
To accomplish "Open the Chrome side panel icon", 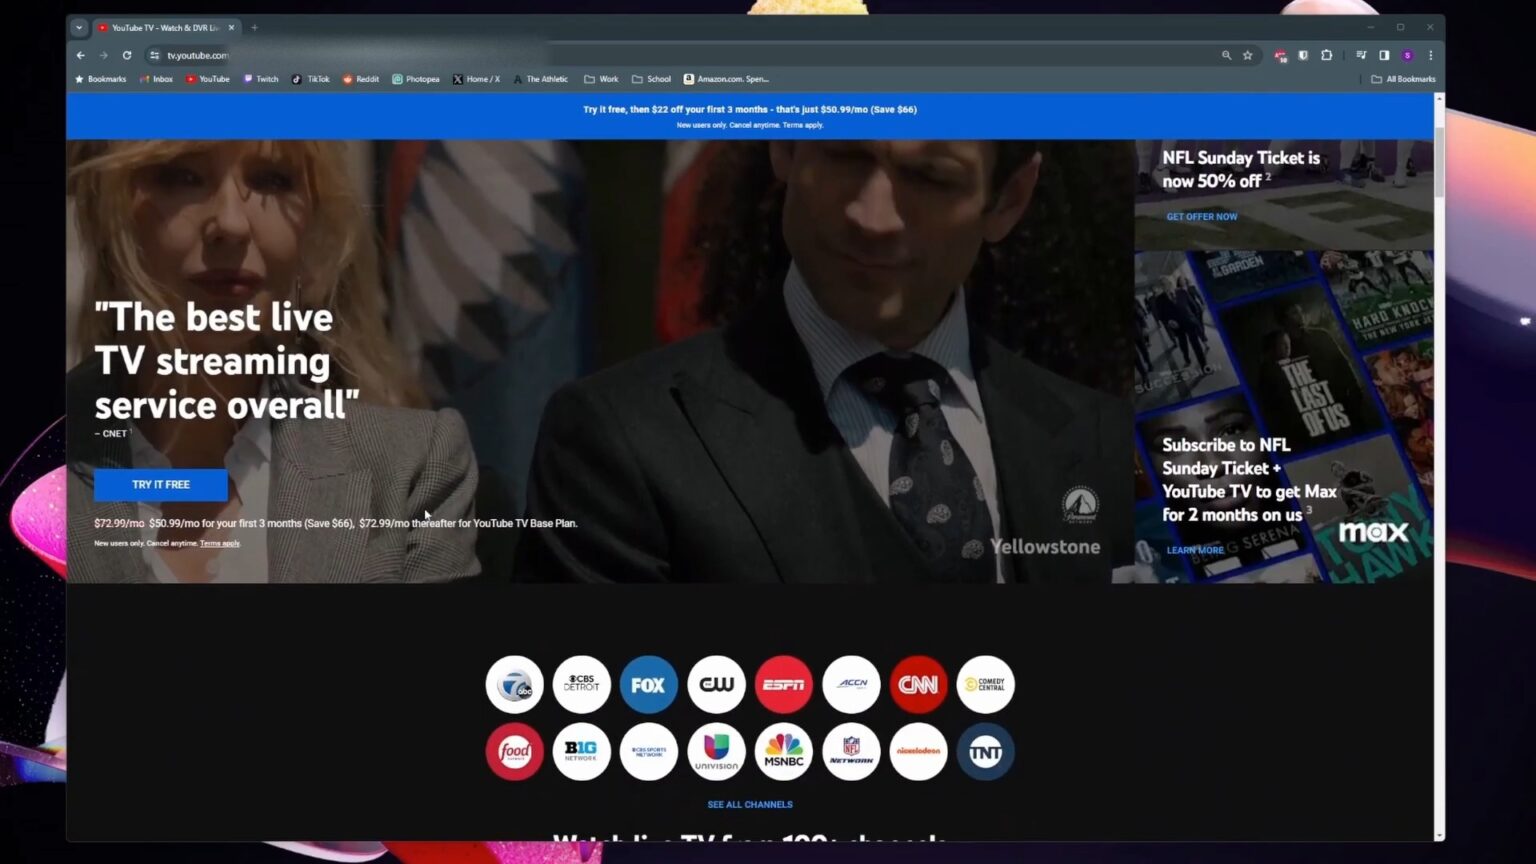I will tap(1384, 55).
